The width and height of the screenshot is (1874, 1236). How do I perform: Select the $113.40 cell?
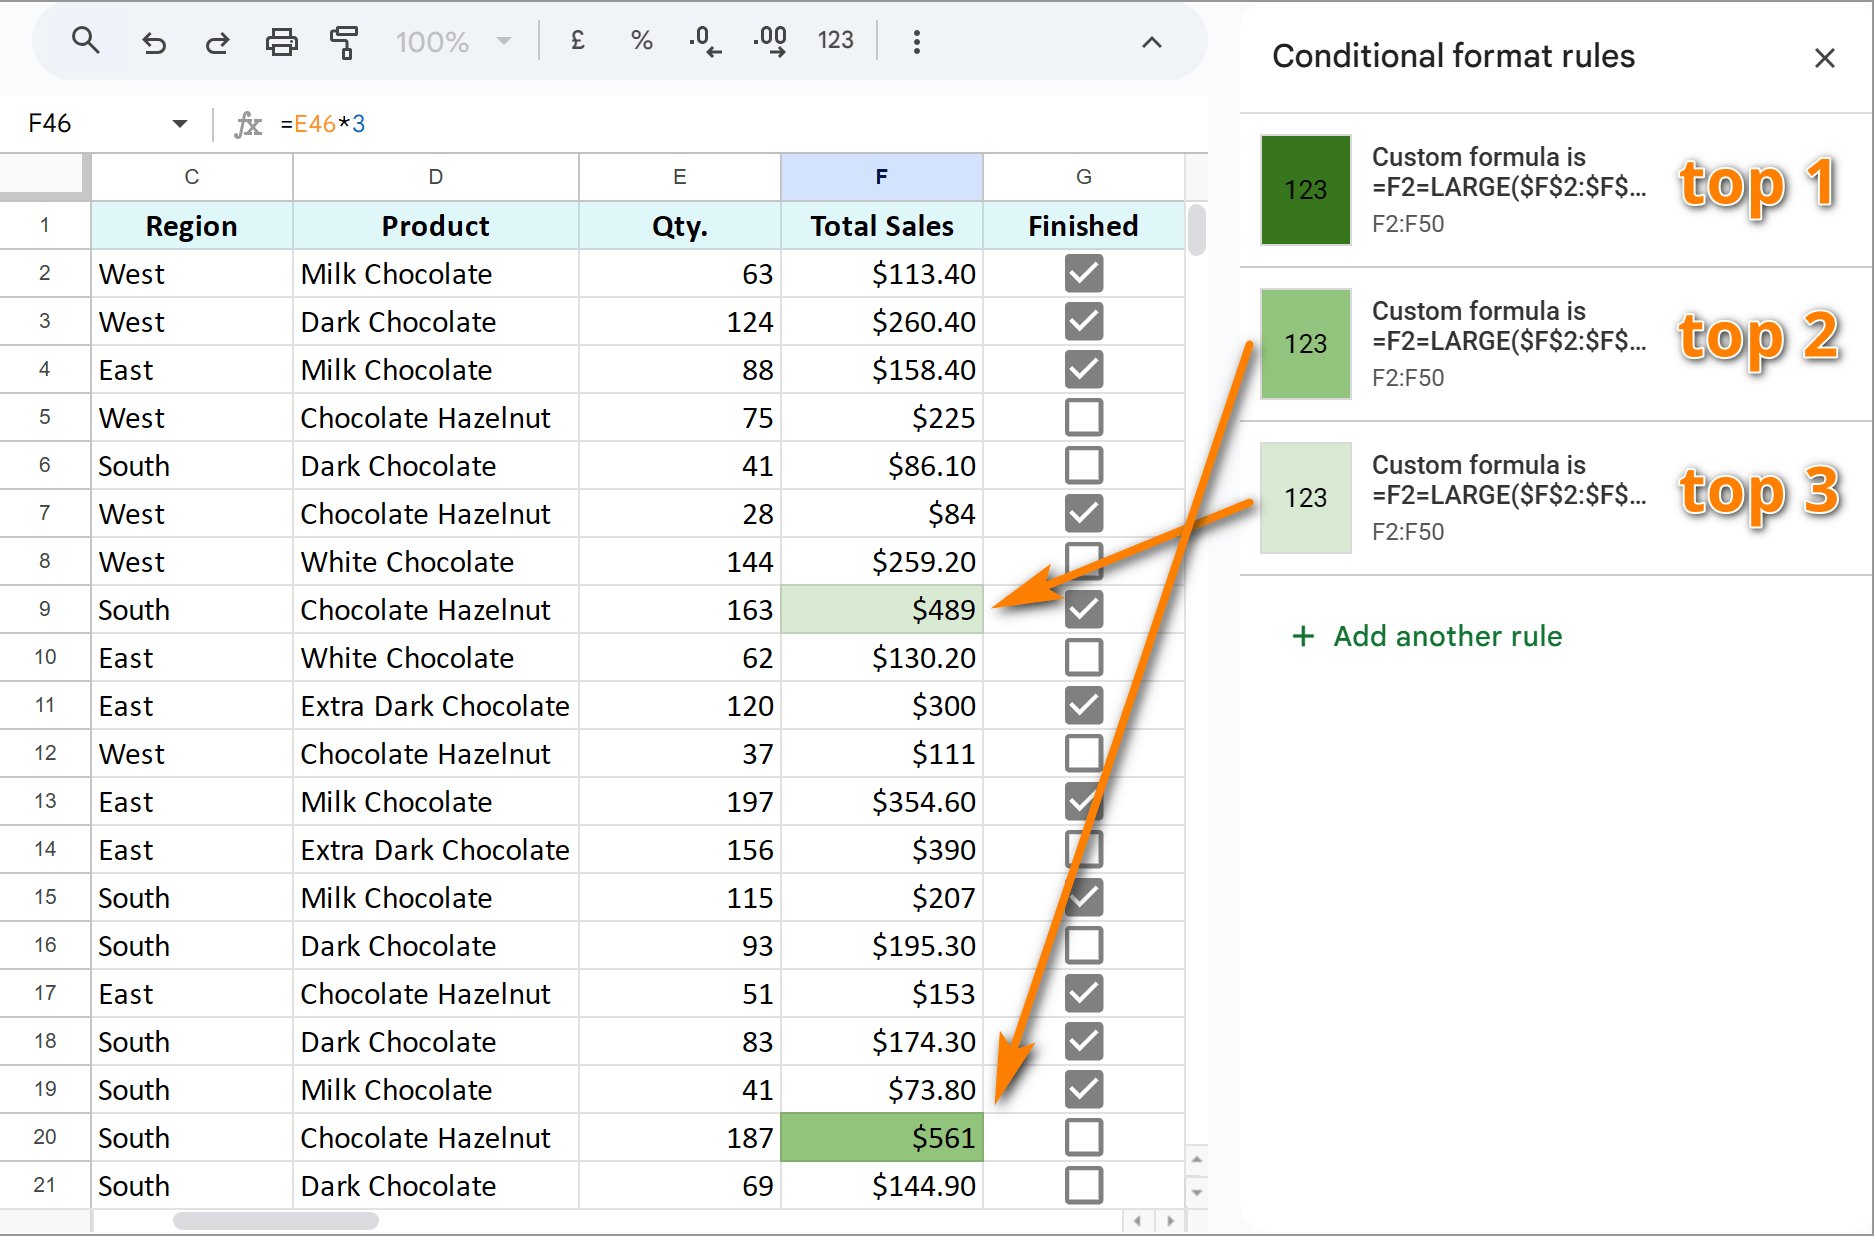point(882,273)
